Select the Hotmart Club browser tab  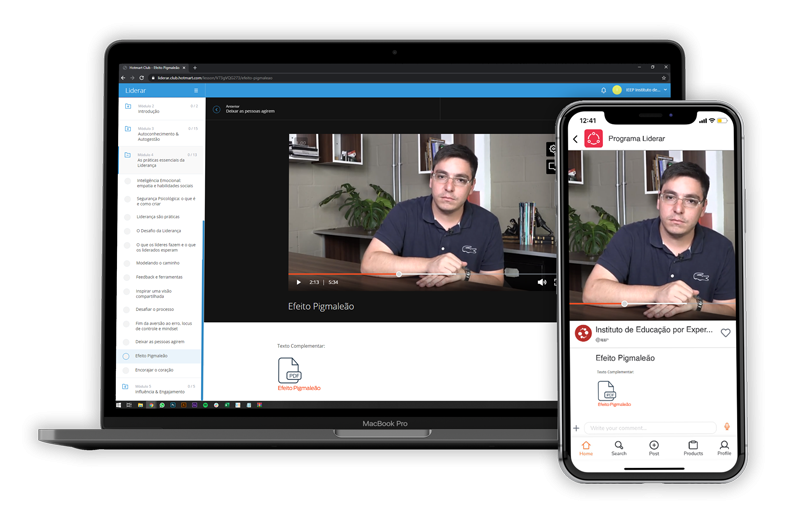(154, 67)
